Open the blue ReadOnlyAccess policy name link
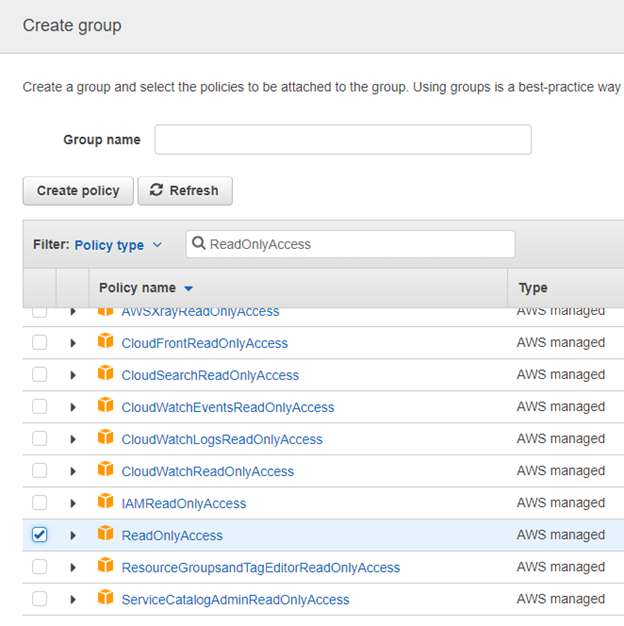The width and height of the screenshot is (624, 626). [172, 536]
